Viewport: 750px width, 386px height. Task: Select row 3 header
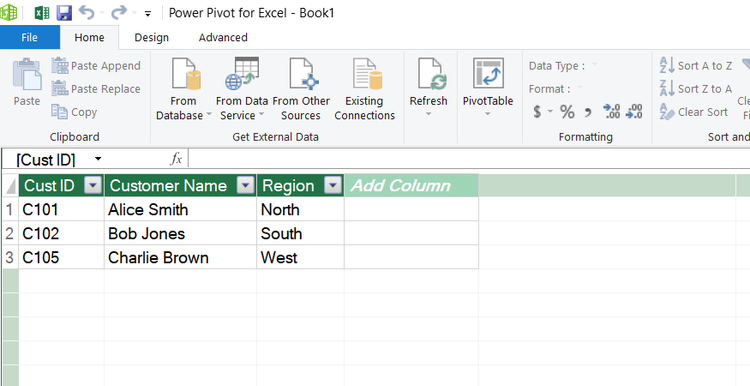10,257
